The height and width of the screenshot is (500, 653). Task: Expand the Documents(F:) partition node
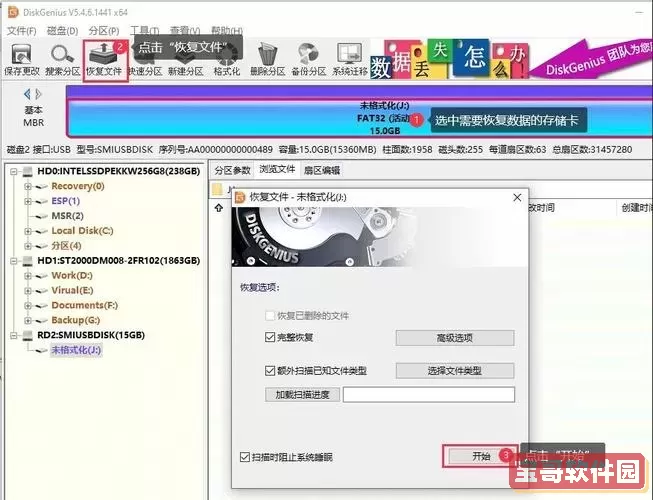27,305
